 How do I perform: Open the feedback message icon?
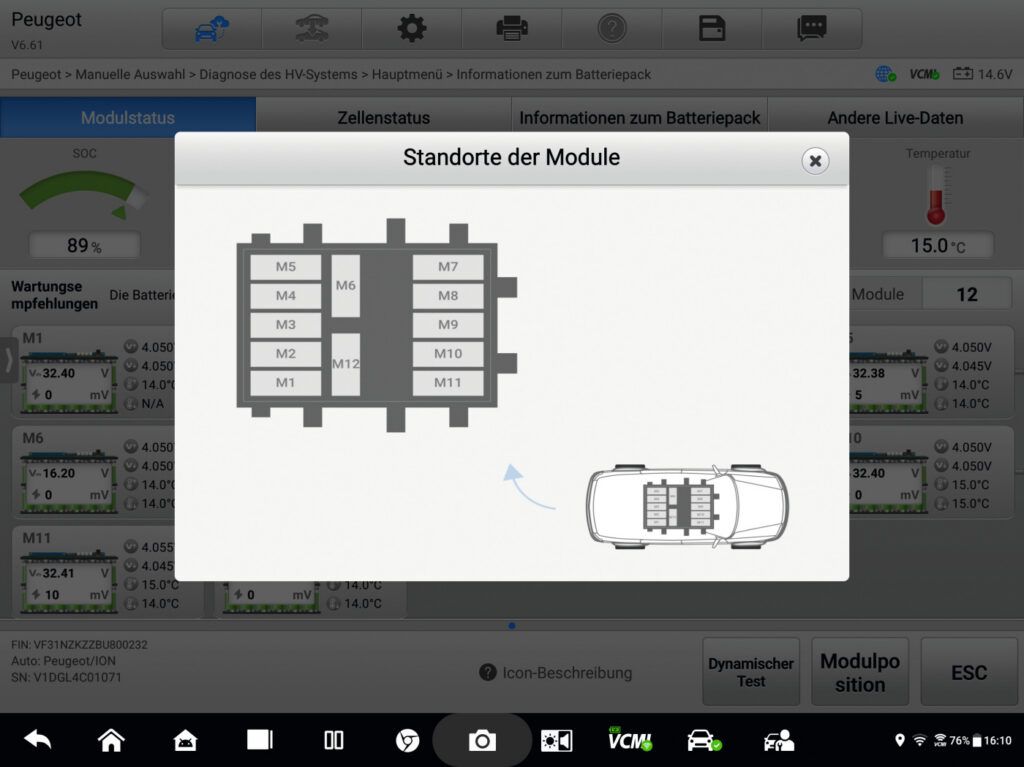pyautogui.click(x=811, y=29)
